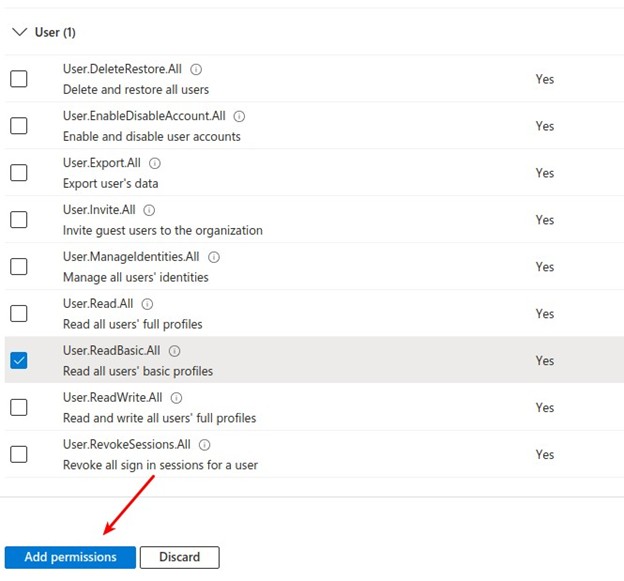624x581 pixels.
Task: Click 'Invite guest users to the organization'
Action: coord(163,230)
